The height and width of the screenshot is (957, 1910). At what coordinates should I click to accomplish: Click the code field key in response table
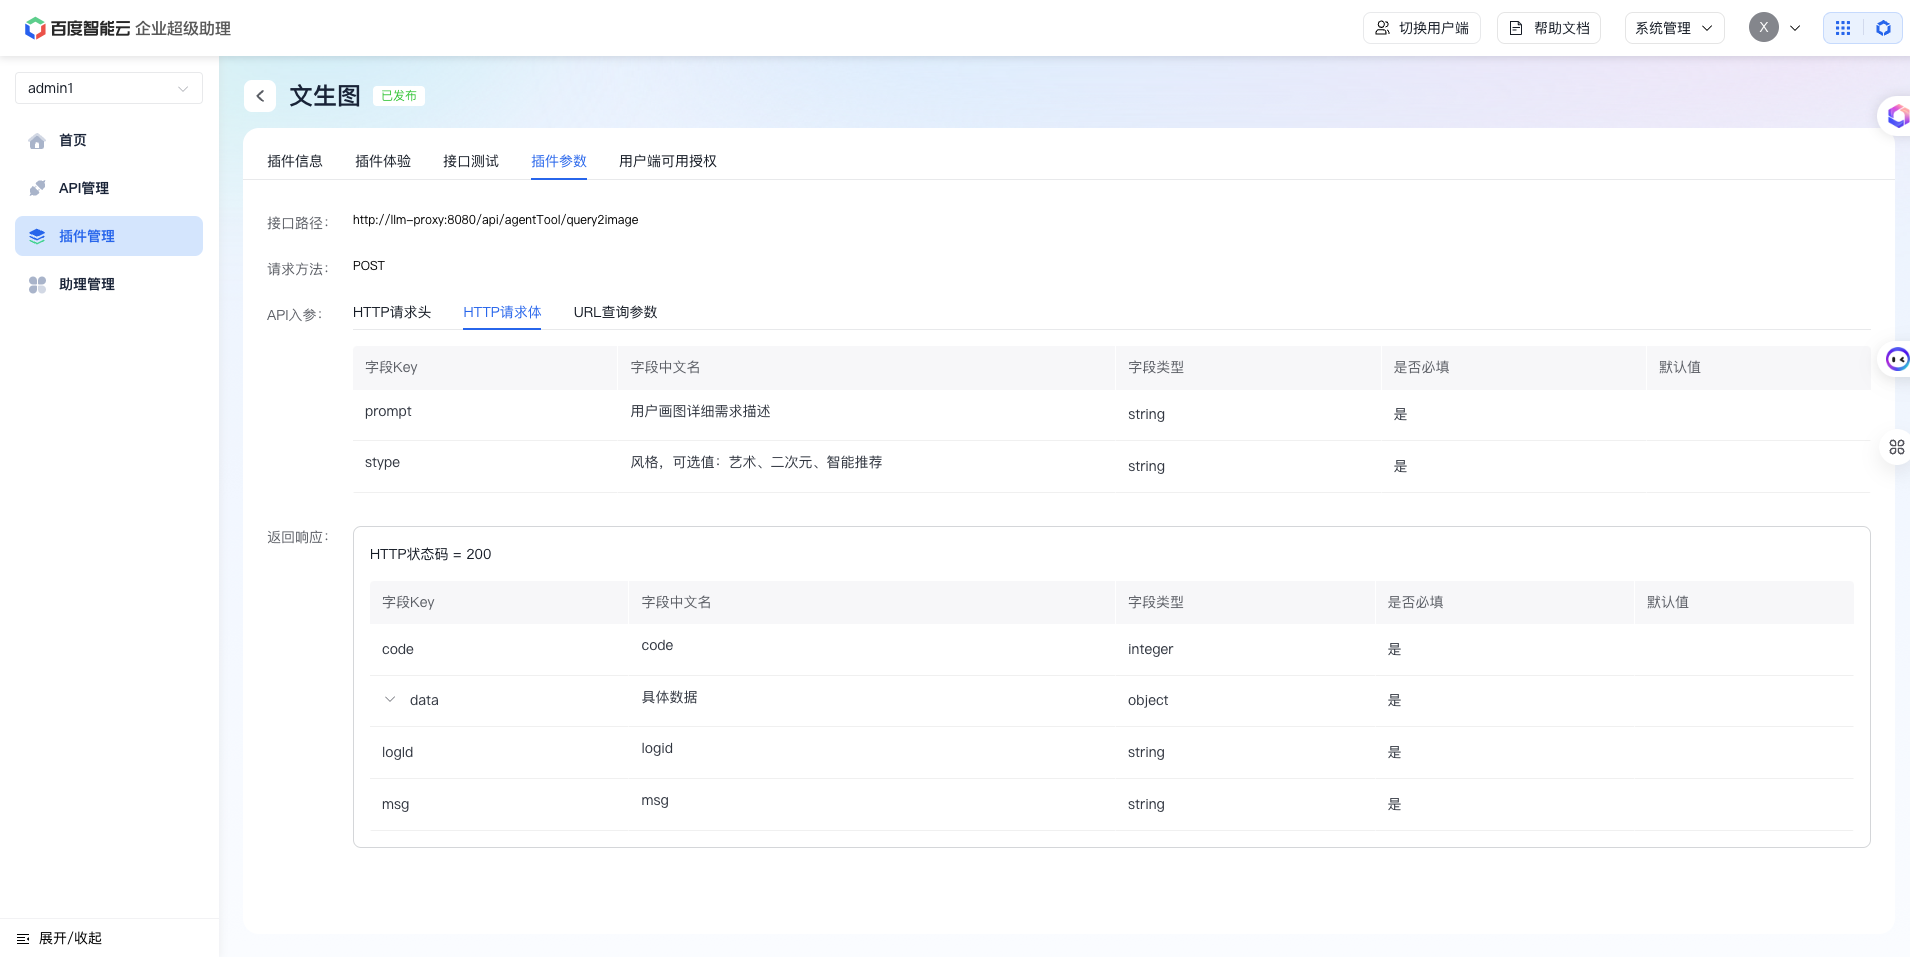coord(398,649)
